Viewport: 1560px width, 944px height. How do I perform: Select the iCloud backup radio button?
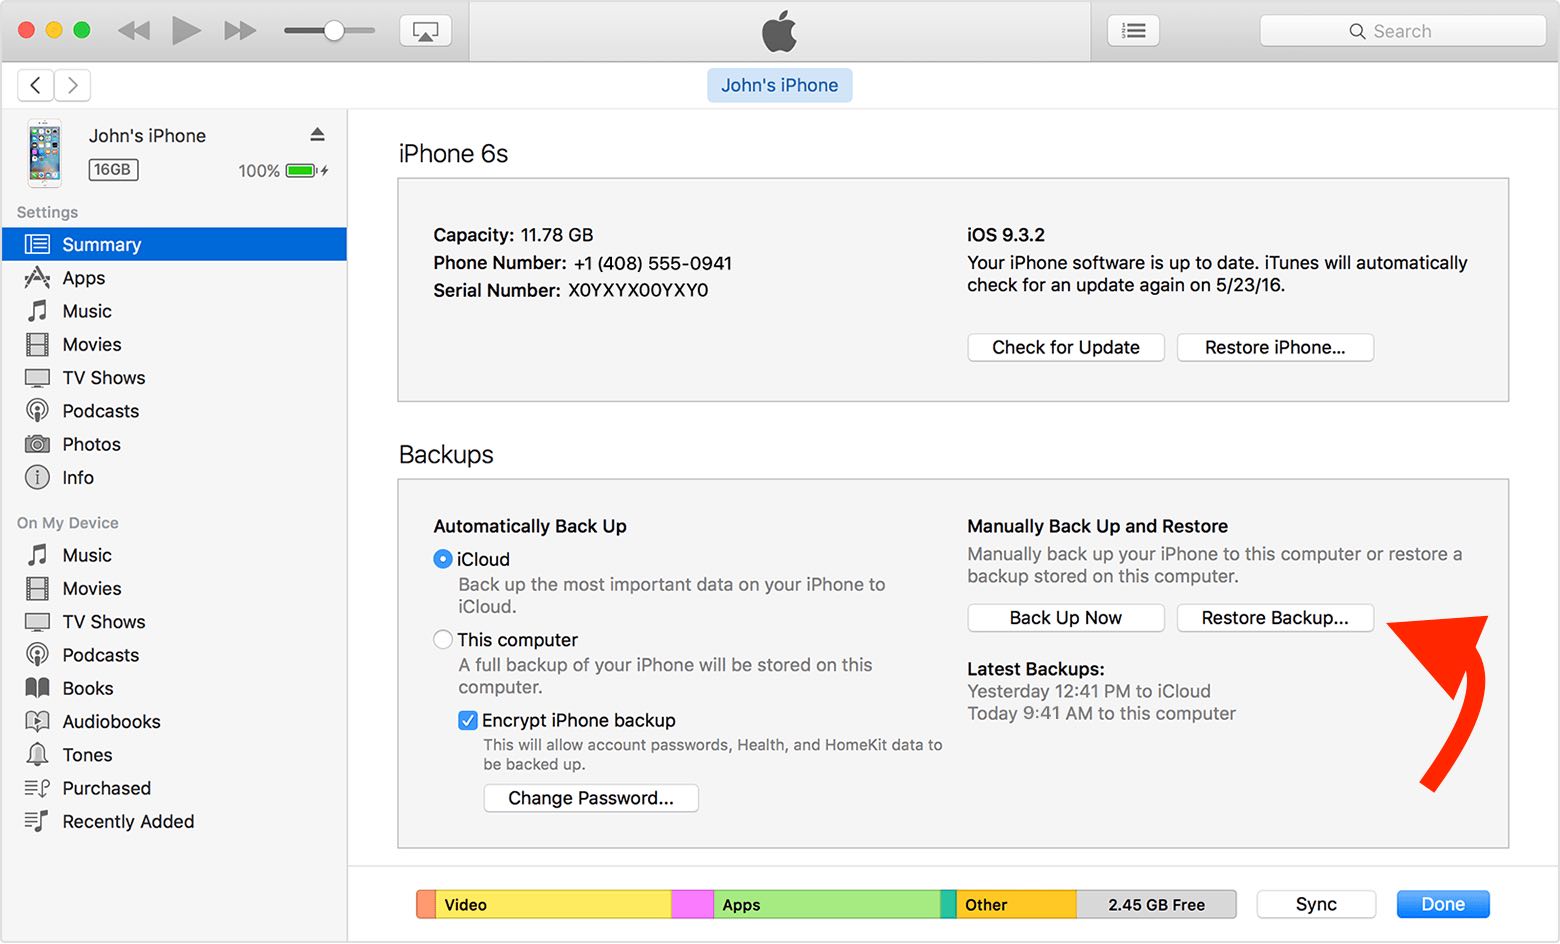click(443, 559)
